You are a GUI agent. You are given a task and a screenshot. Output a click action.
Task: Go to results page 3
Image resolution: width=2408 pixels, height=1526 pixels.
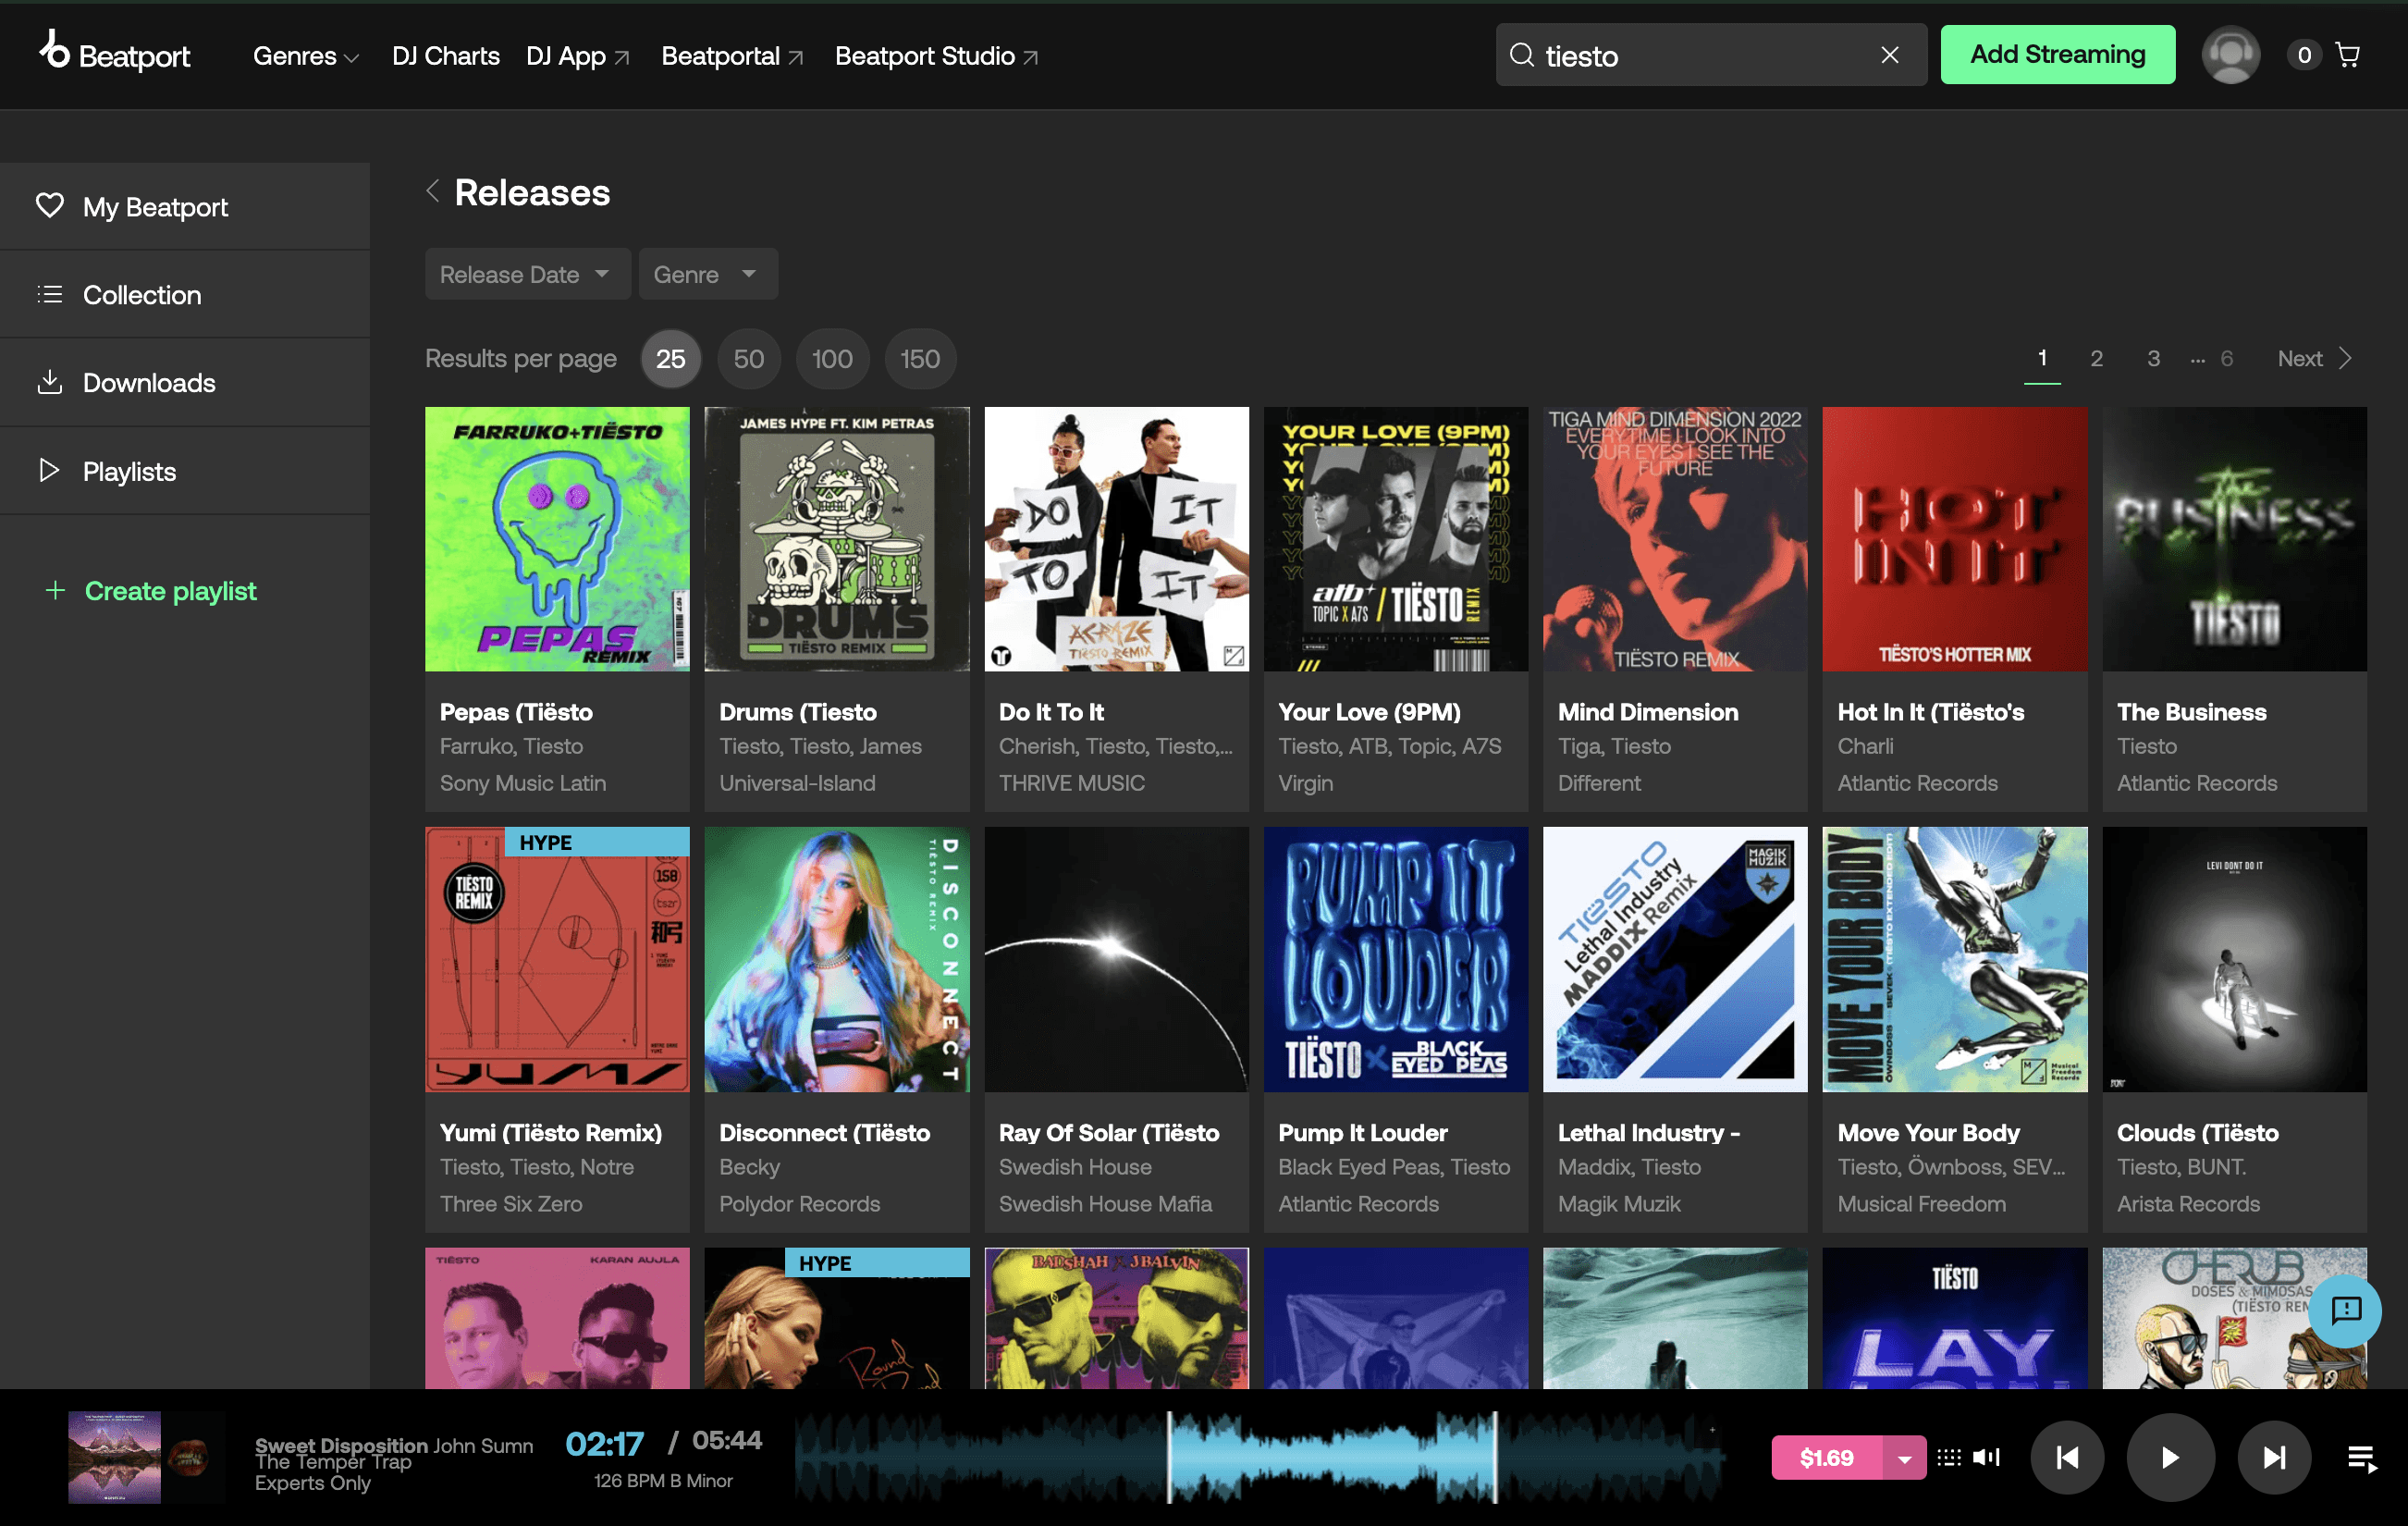(x=2154, y=359)
